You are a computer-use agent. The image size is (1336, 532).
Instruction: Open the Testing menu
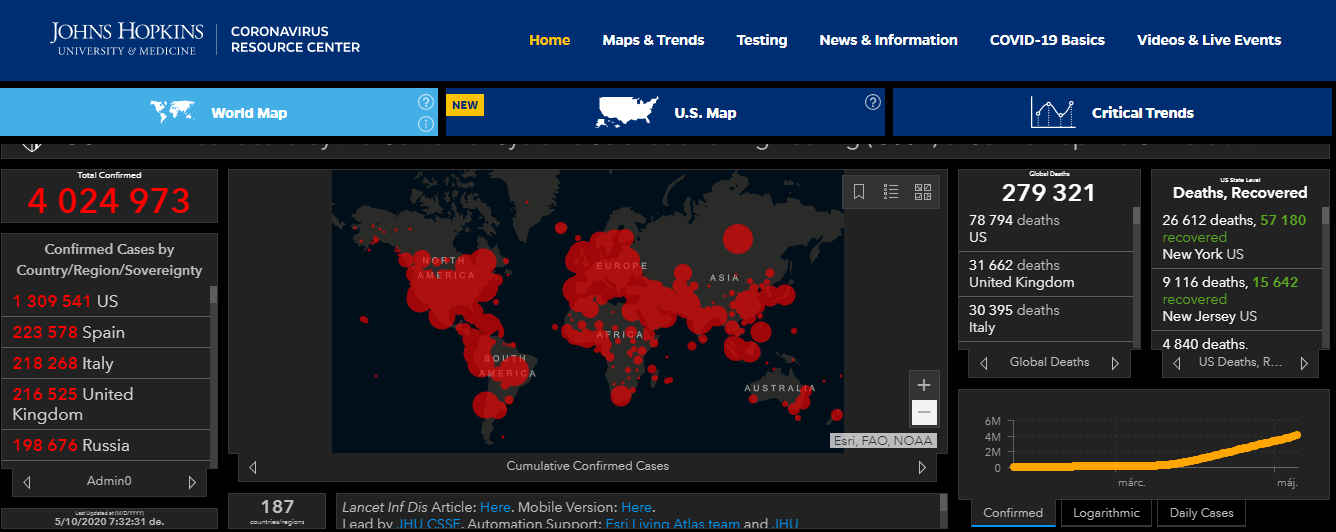pos(762,40)
